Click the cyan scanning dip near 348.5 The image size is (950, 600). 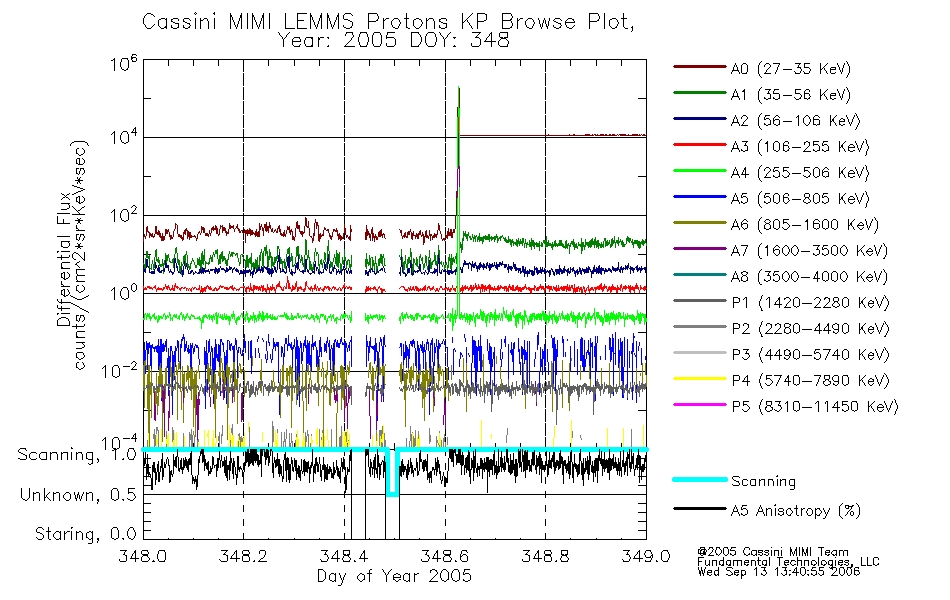[393, 473]
